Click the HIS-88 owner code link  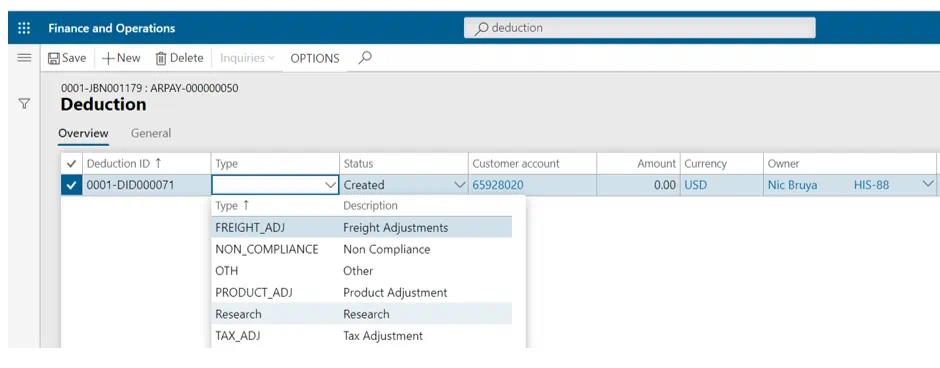(871, 185)
